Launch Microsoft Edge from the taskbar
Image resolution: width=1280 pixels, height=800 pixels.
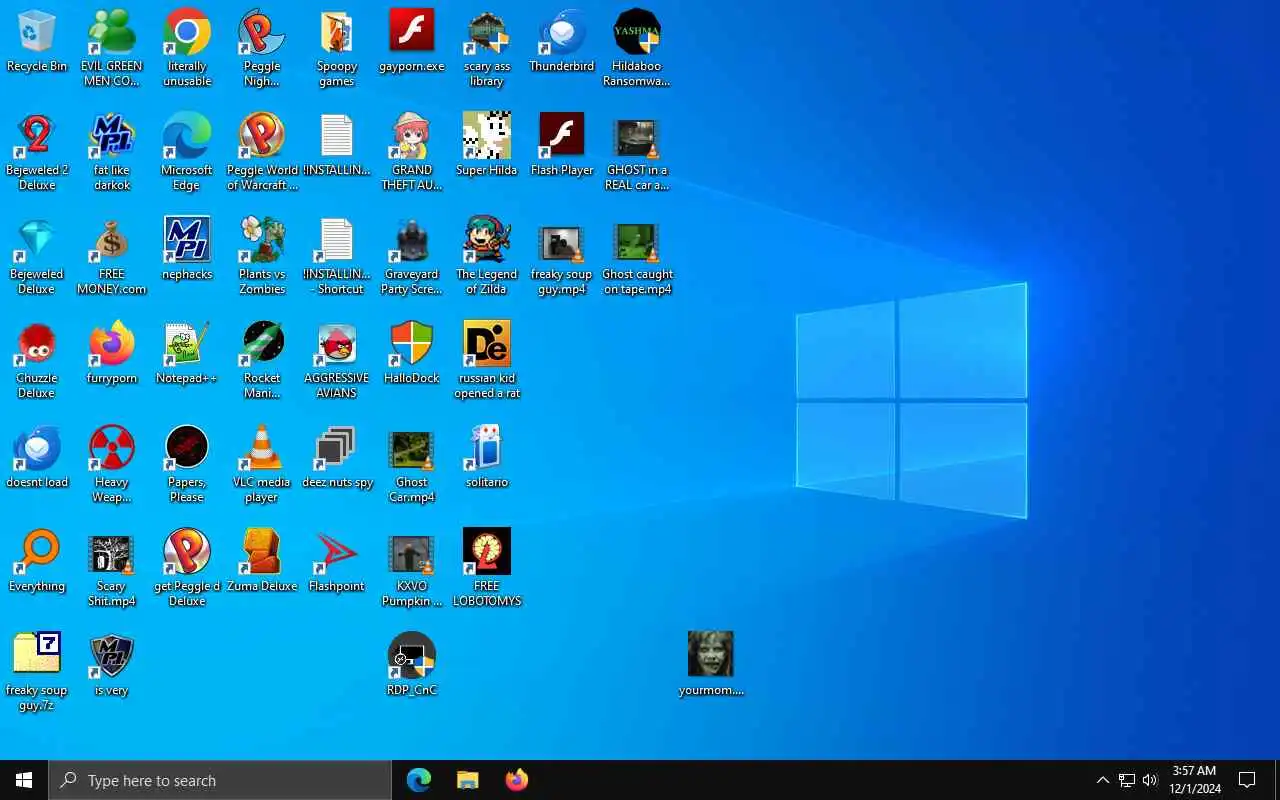click(x=419, y=780)
